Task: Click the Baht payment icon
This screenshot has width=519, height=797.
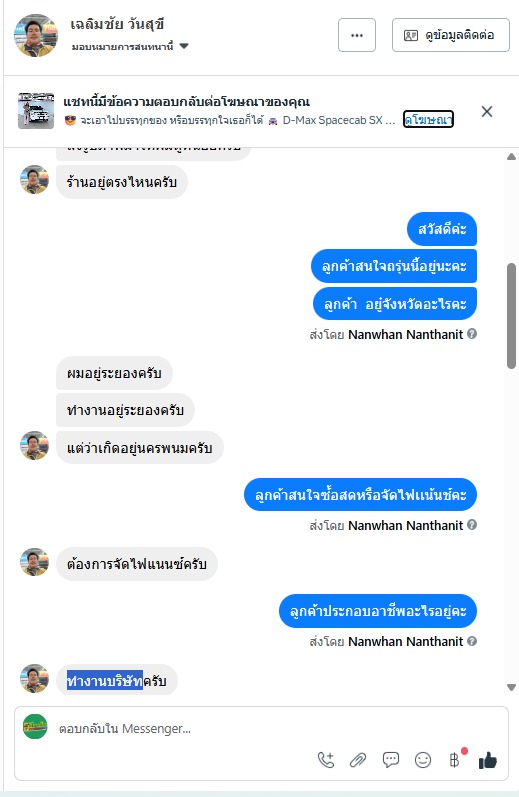Action: 454,760
